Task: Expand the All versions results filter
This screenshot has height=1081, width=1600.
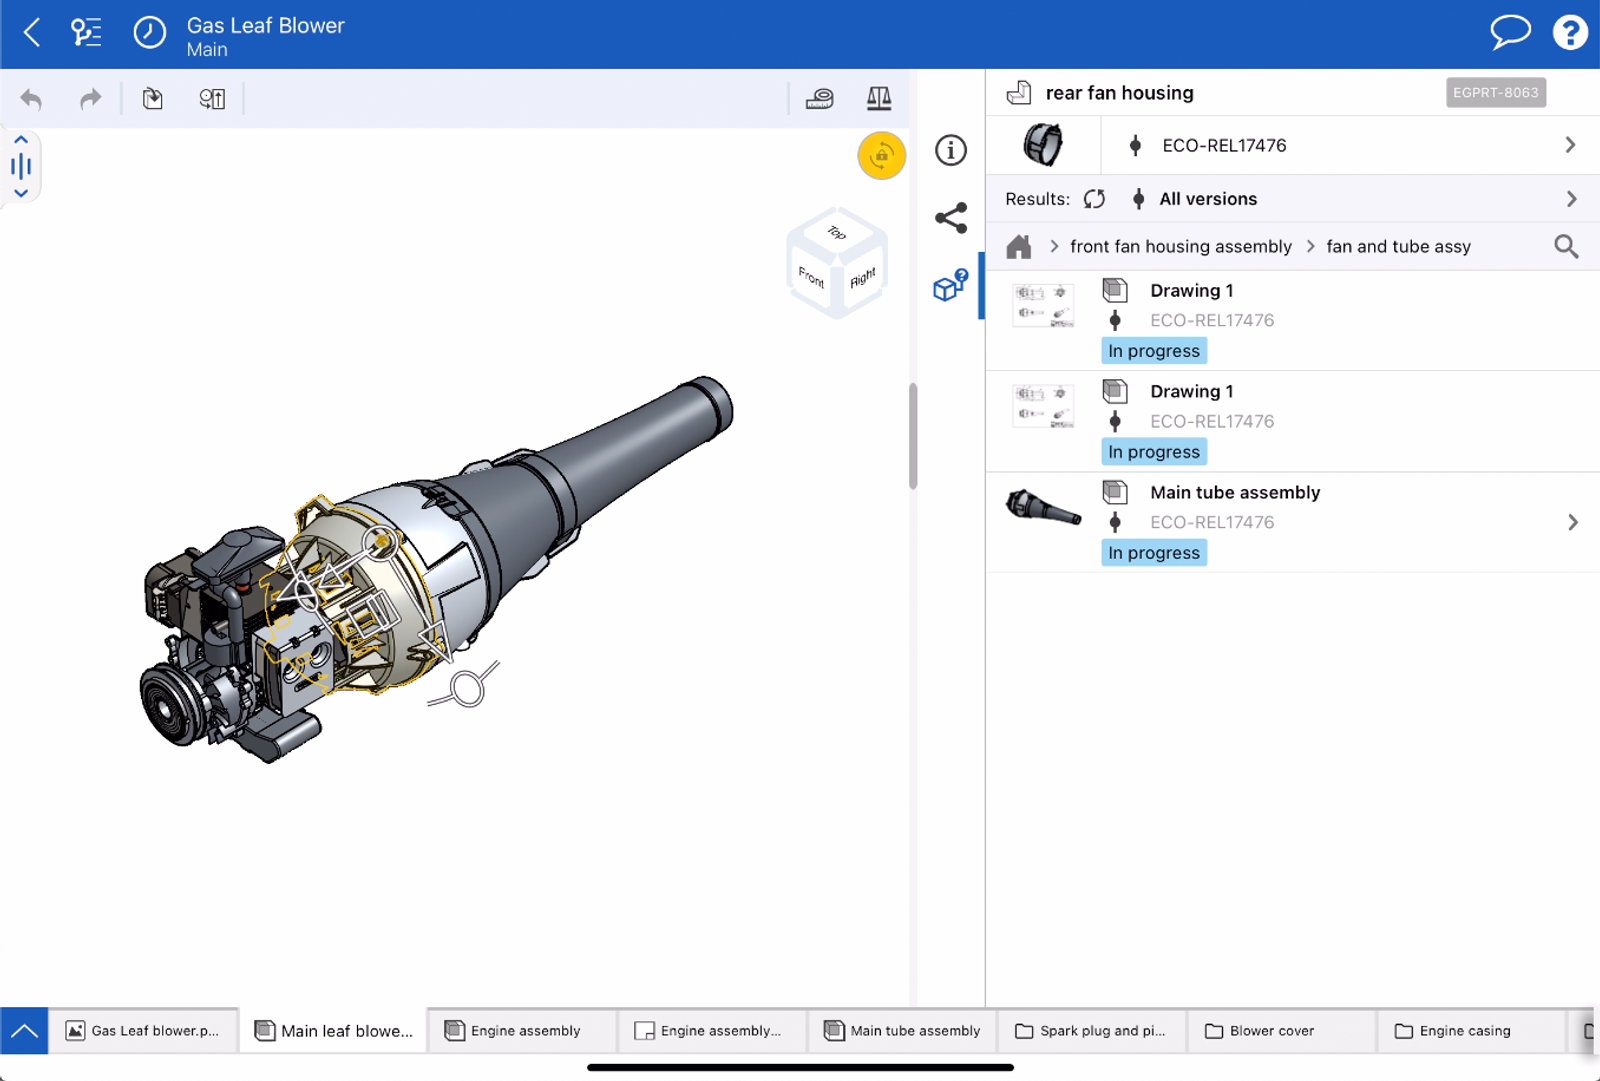Action: [x=1570, y=199]
